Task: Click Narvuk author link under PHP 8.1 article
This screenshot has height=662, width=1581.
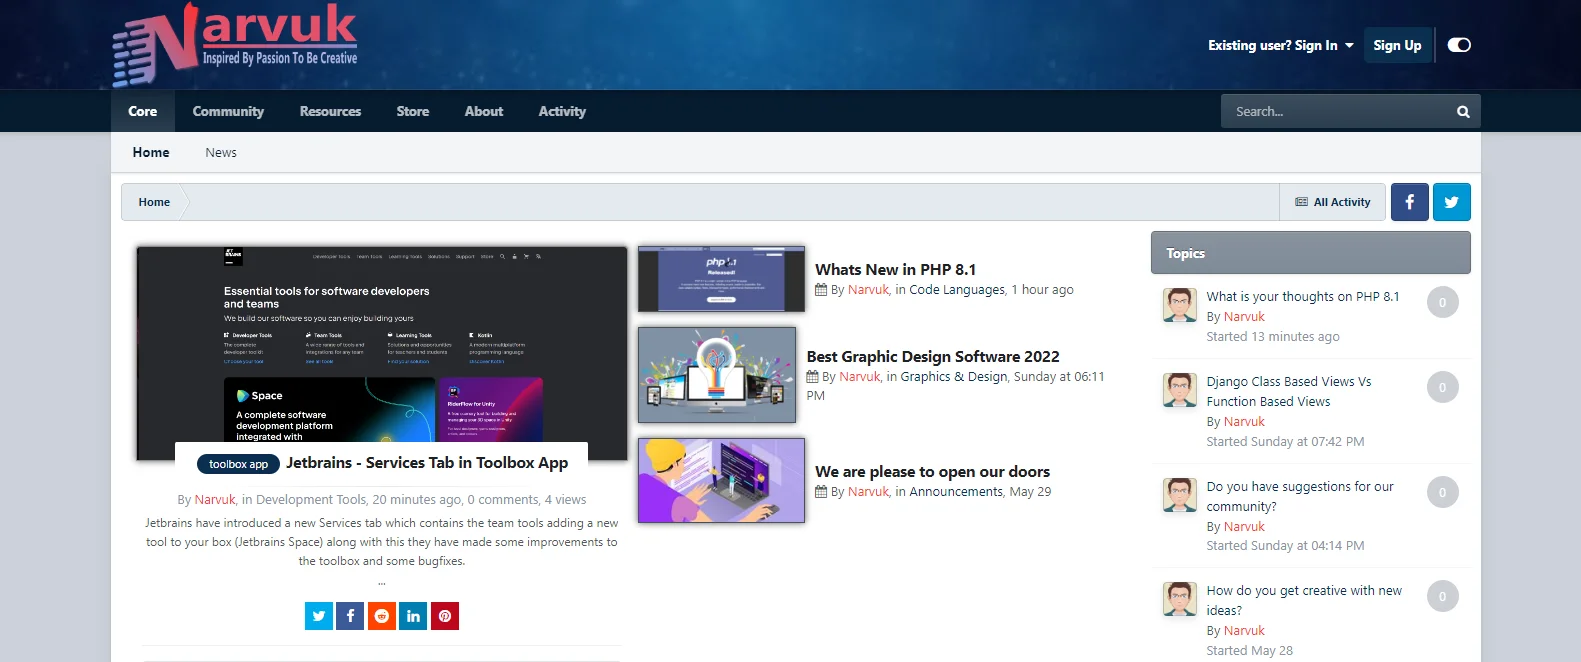Action: point(868,290)
